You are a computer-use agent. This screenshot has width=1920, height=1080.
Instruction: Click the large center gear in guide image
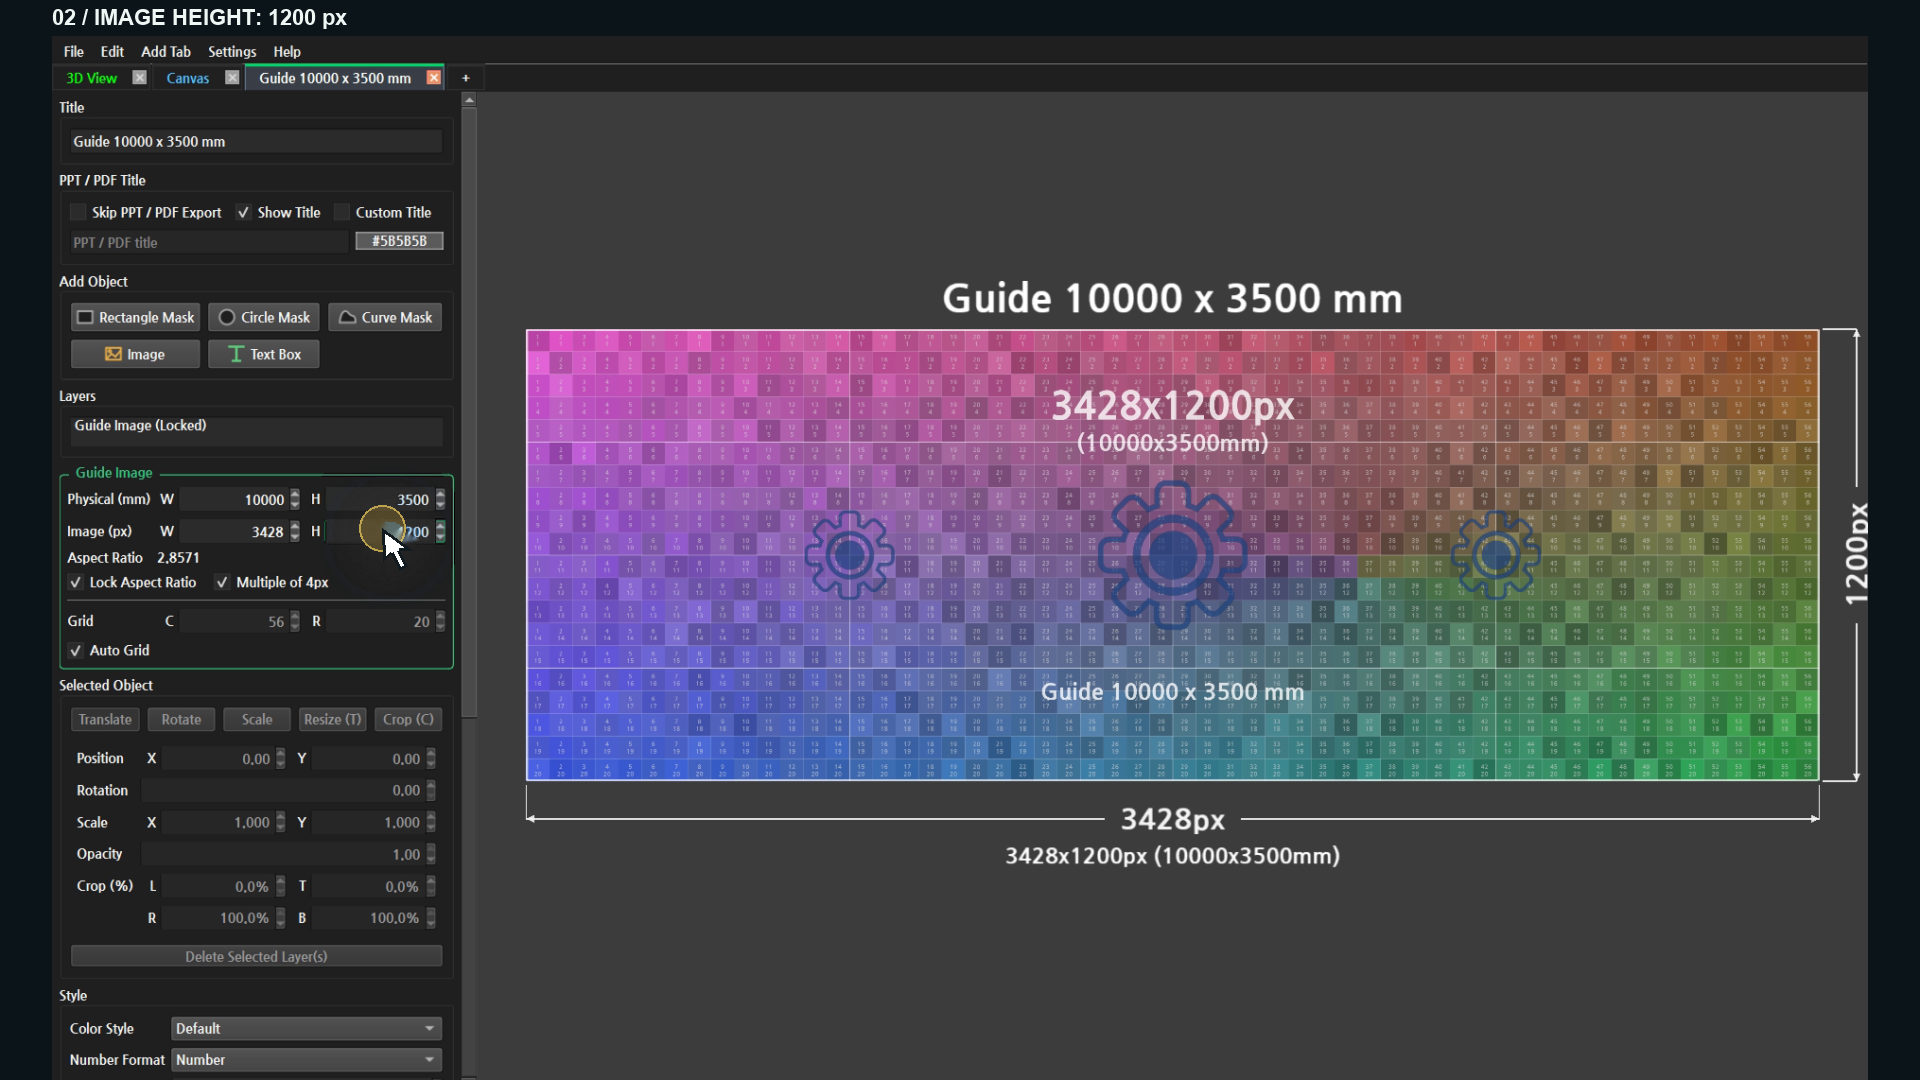click(x=1172, y=555)
